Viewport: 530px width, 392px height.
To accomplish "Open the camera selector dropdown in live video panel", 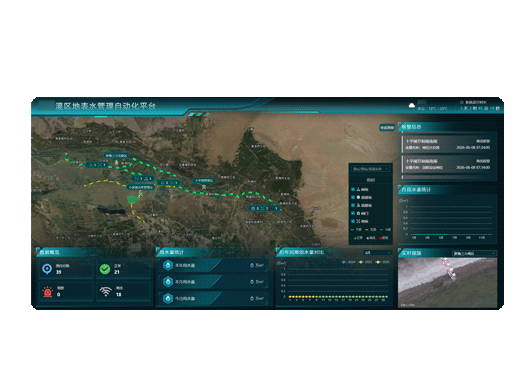I will (x=474, y=253).
